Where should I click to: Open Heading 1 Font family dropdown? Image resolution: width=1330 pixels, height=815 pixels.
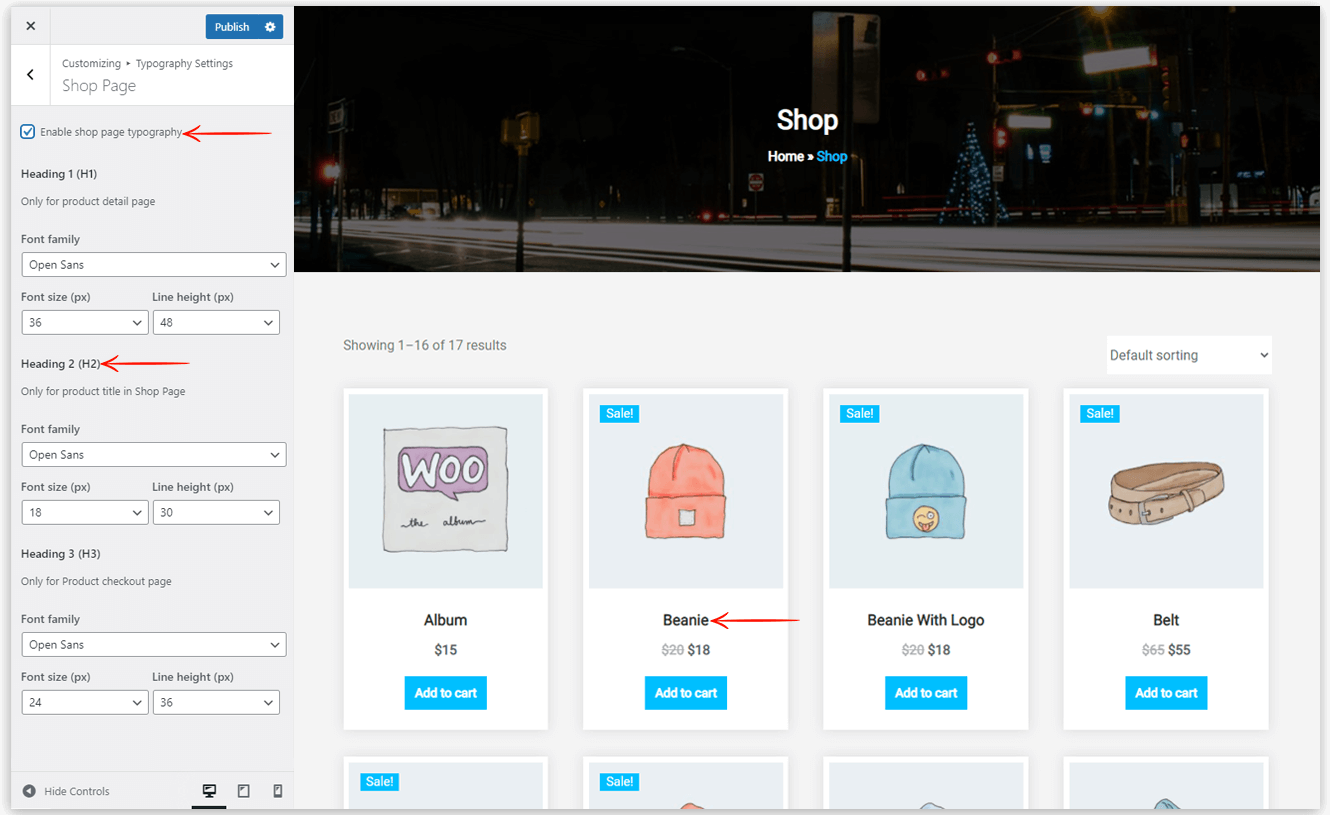154,265
